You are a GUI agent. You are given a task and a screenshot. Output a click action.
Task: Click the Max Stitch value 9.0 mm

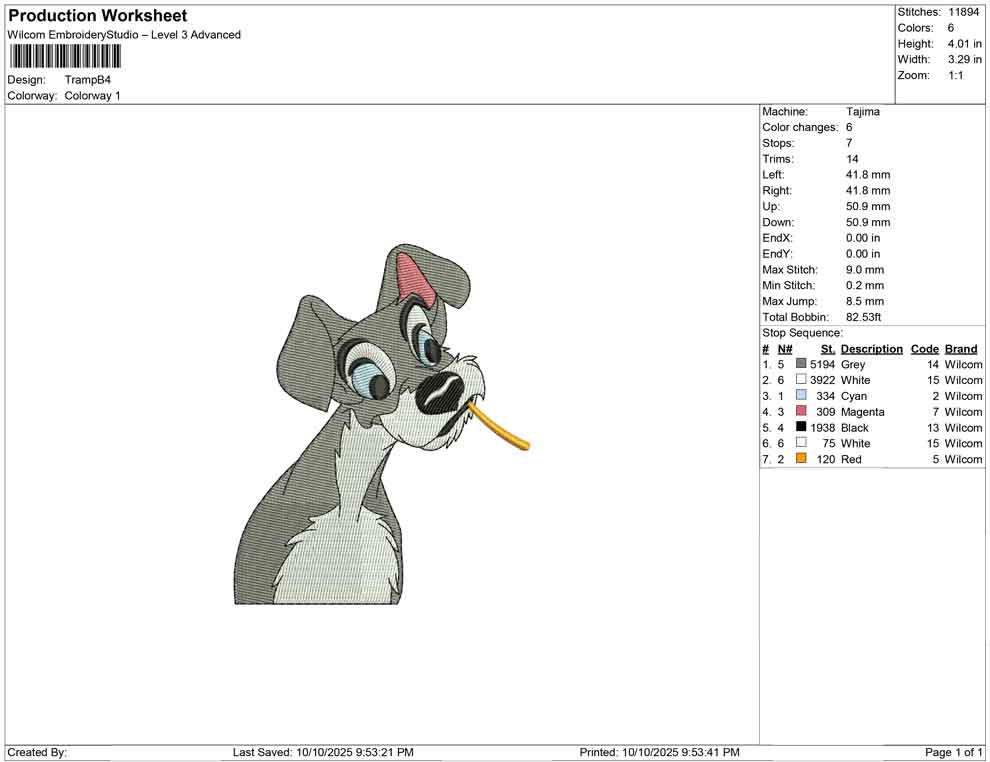pyautogui.click(x=865, y=270)
